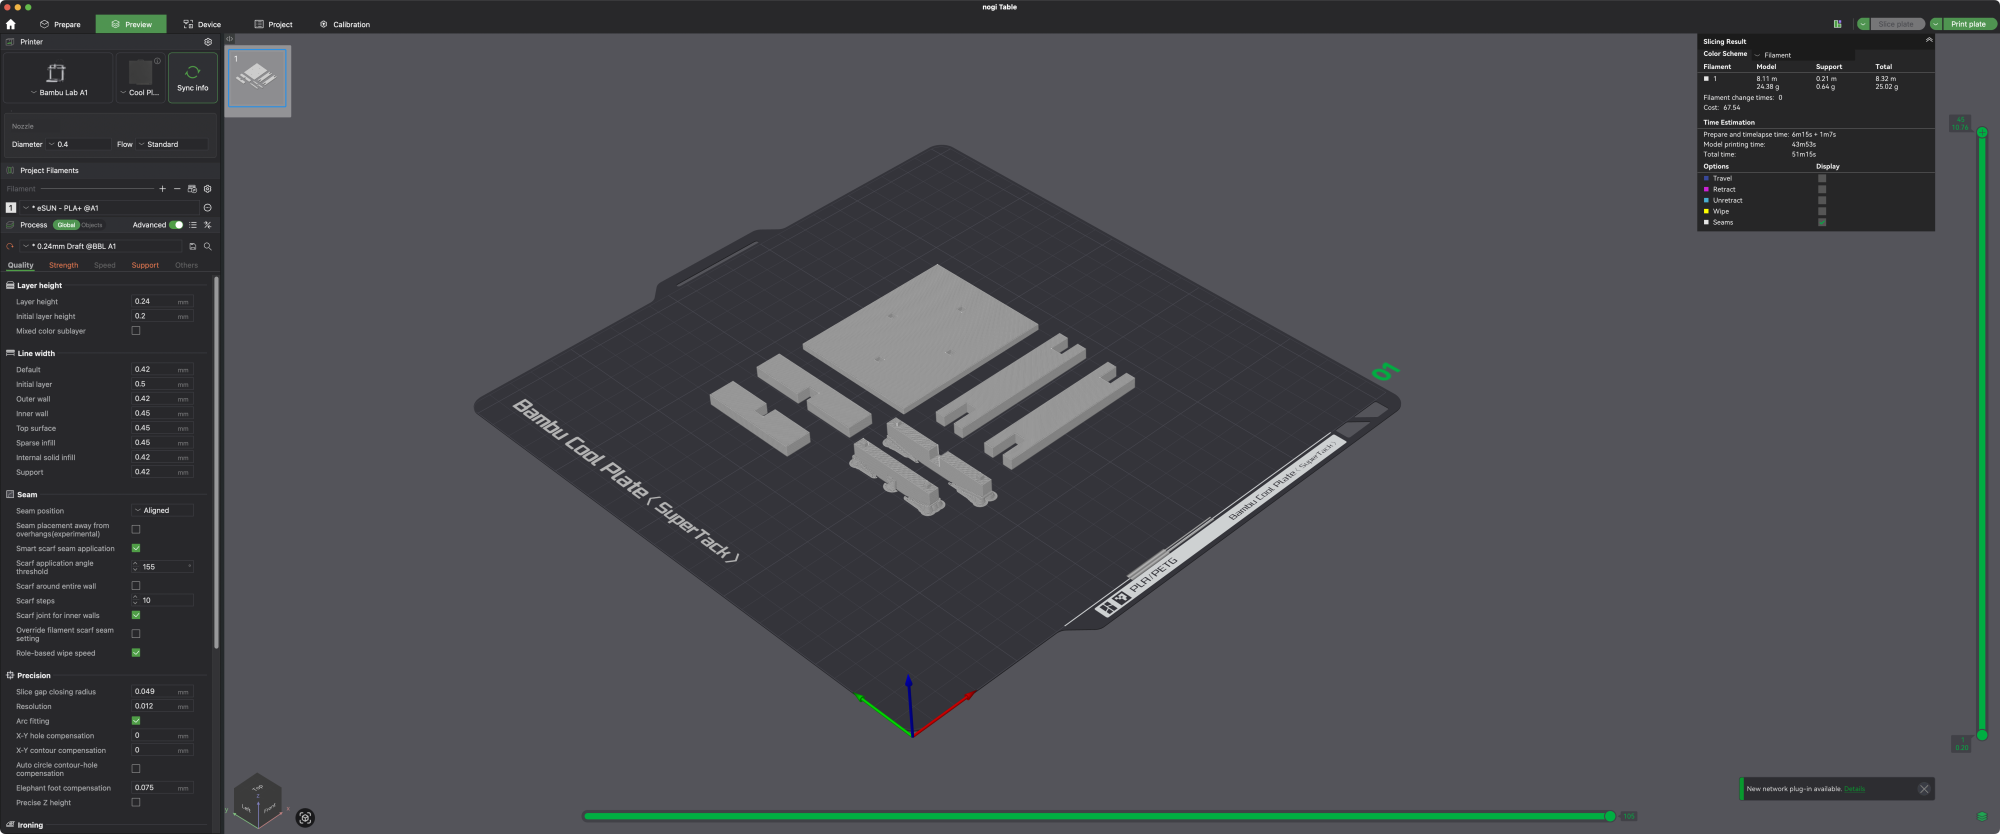2000x834 pixels.
Task: Toggle Seams display checkbox
Action: [1822, 222]
